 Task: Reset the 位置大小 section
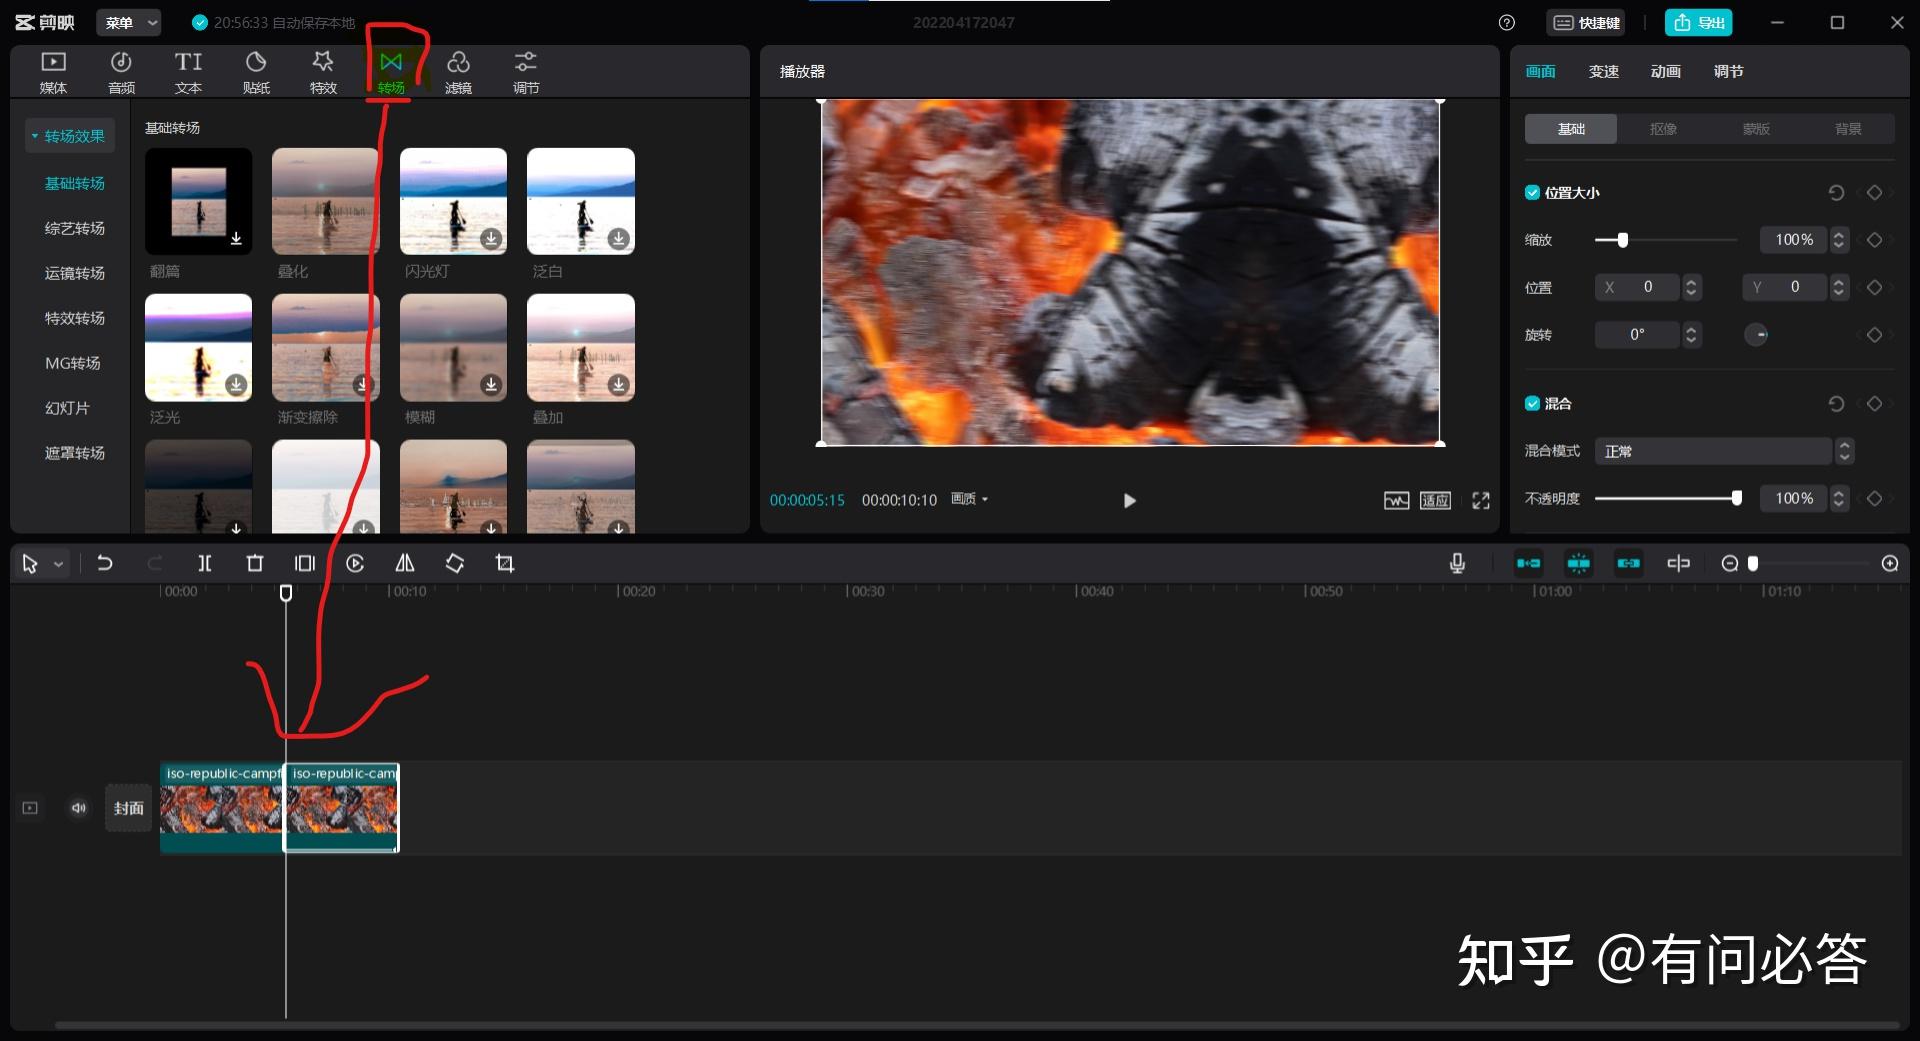point(1836,192)
